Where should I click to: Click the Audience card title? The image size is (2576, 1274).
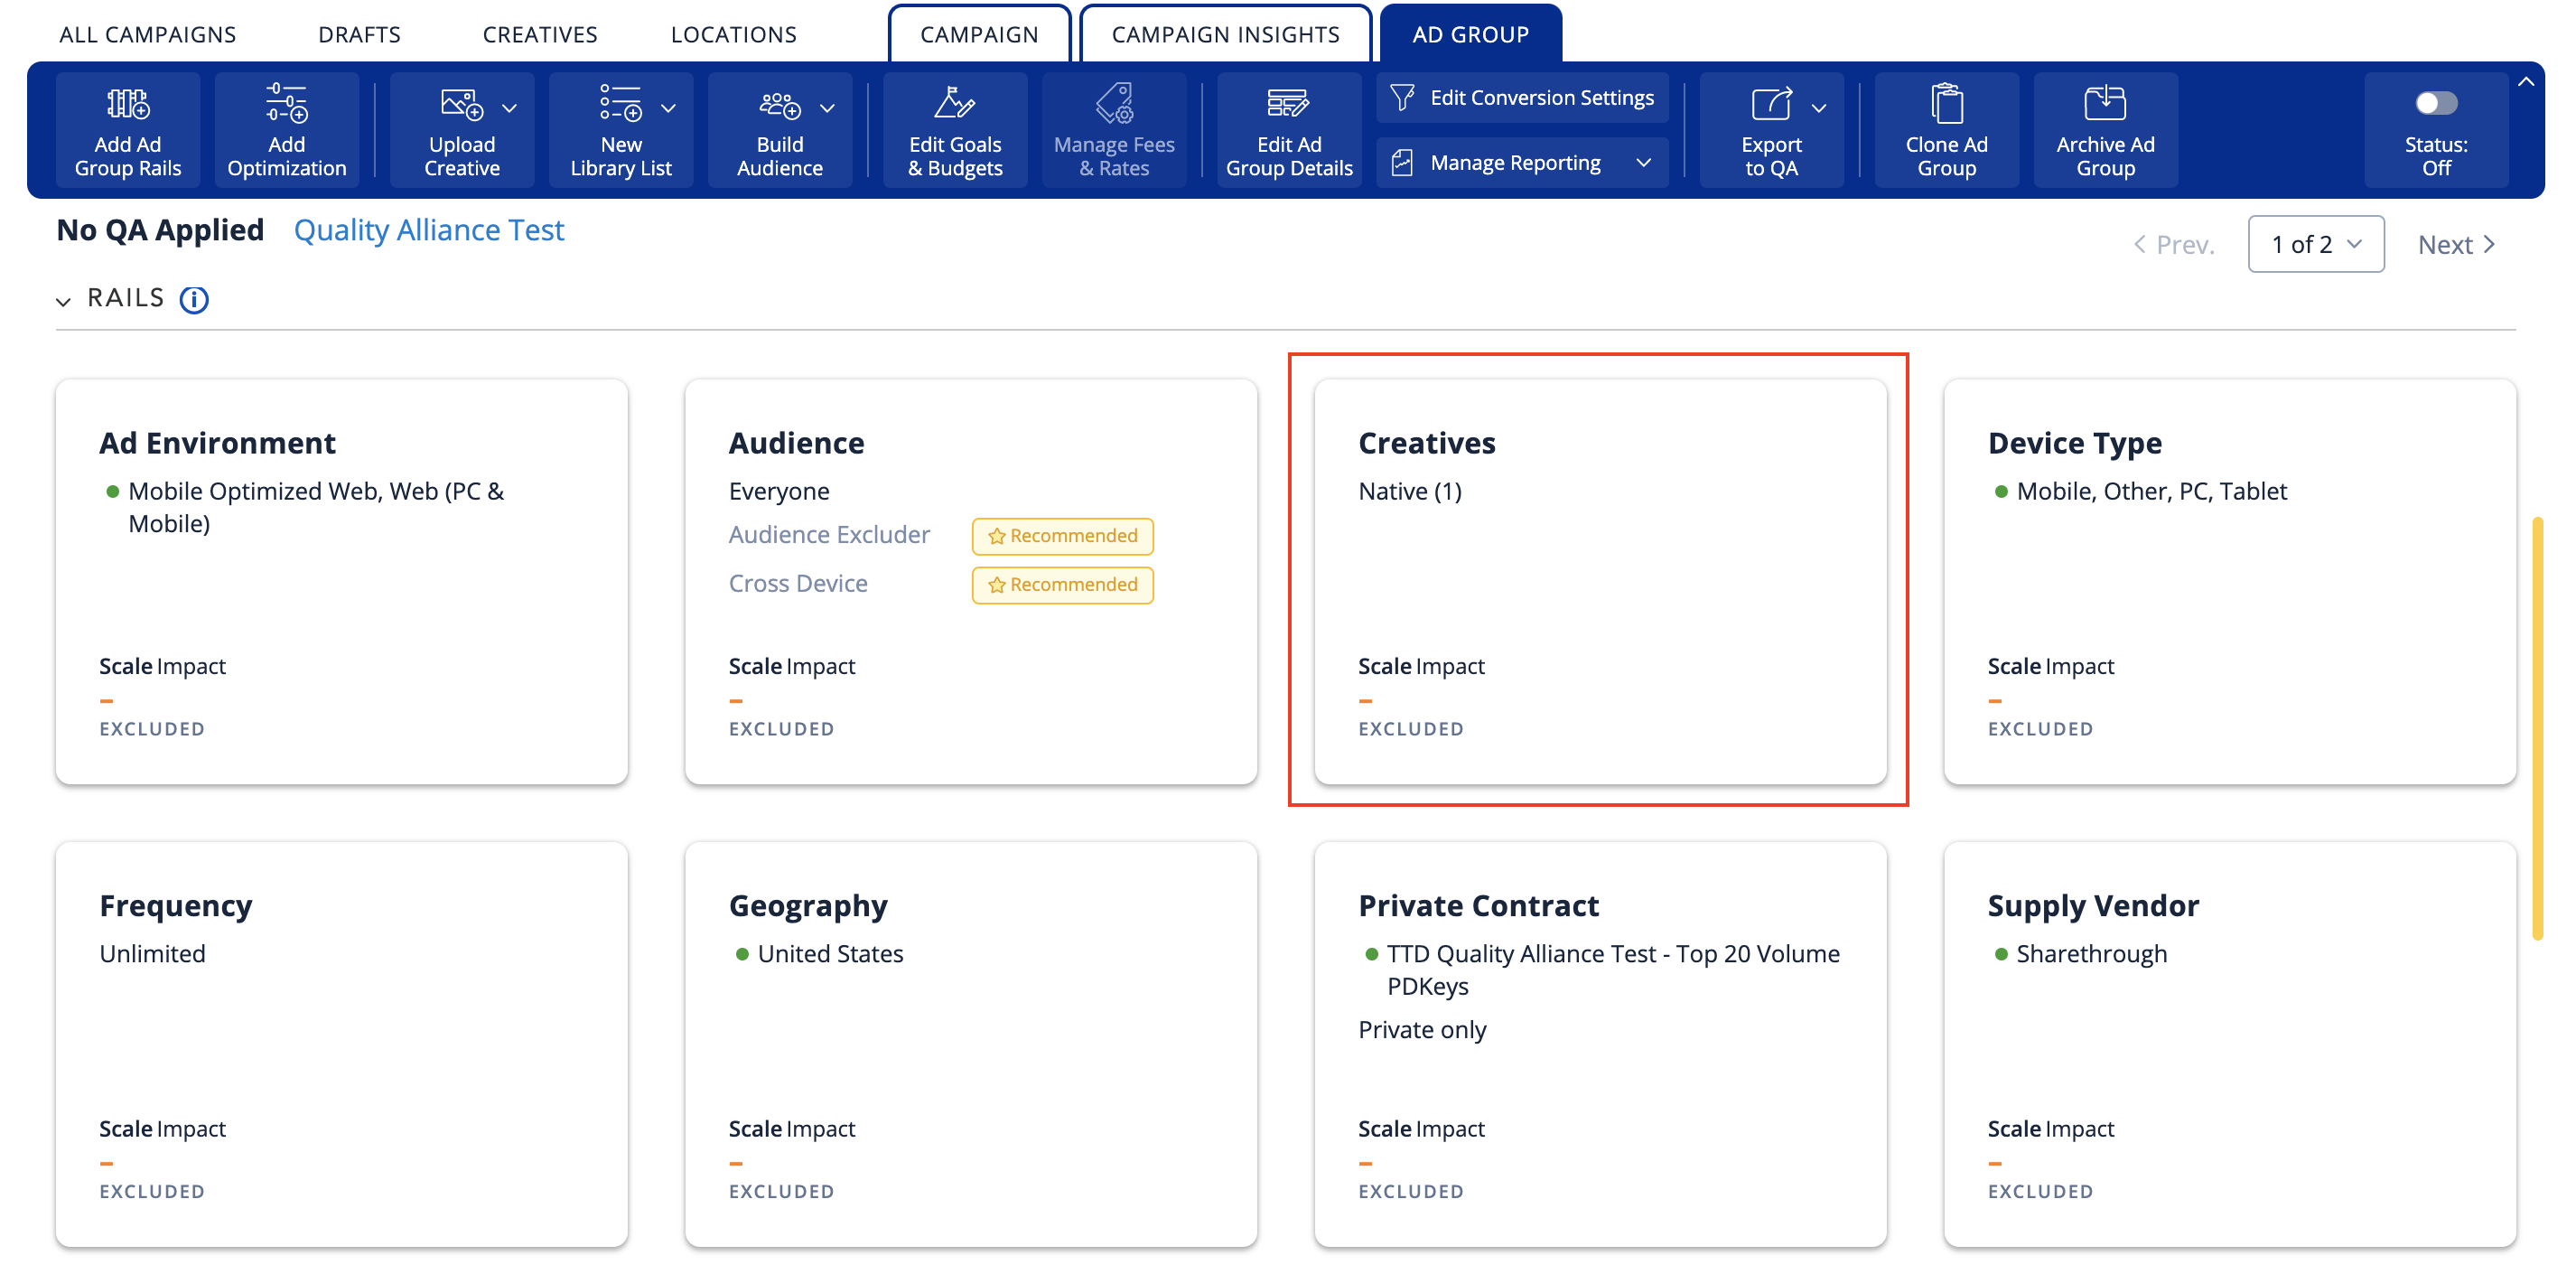796,443
